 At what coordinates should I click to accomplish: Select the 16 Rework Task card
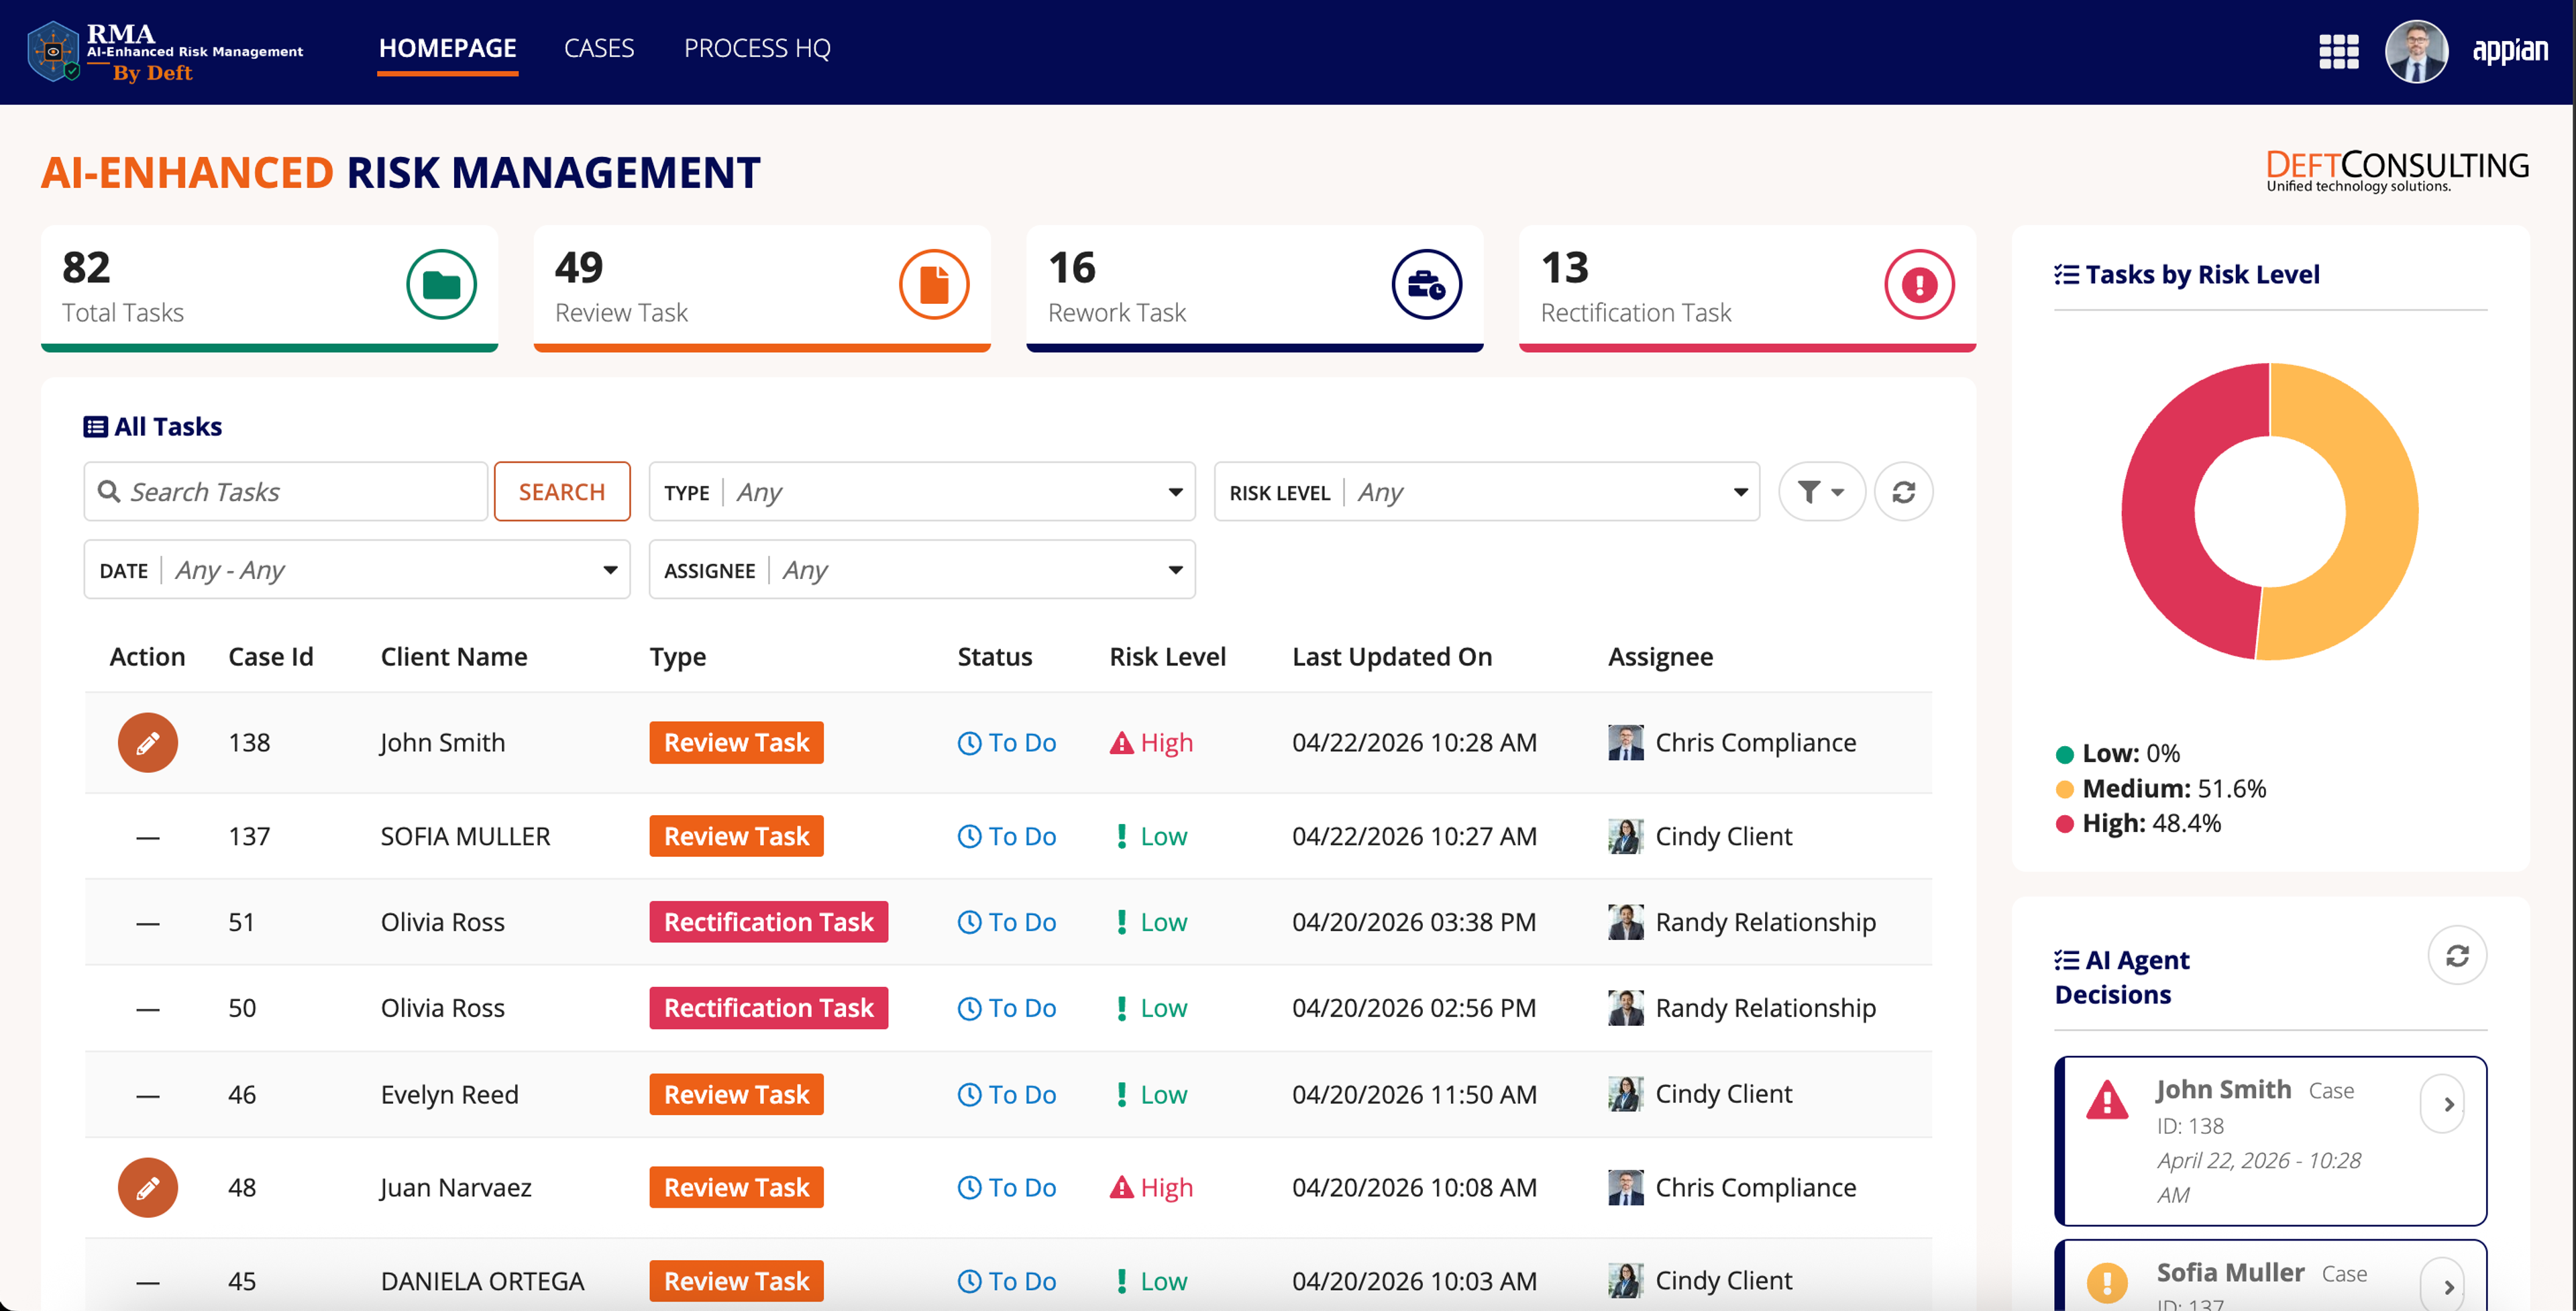[1255, 288]
